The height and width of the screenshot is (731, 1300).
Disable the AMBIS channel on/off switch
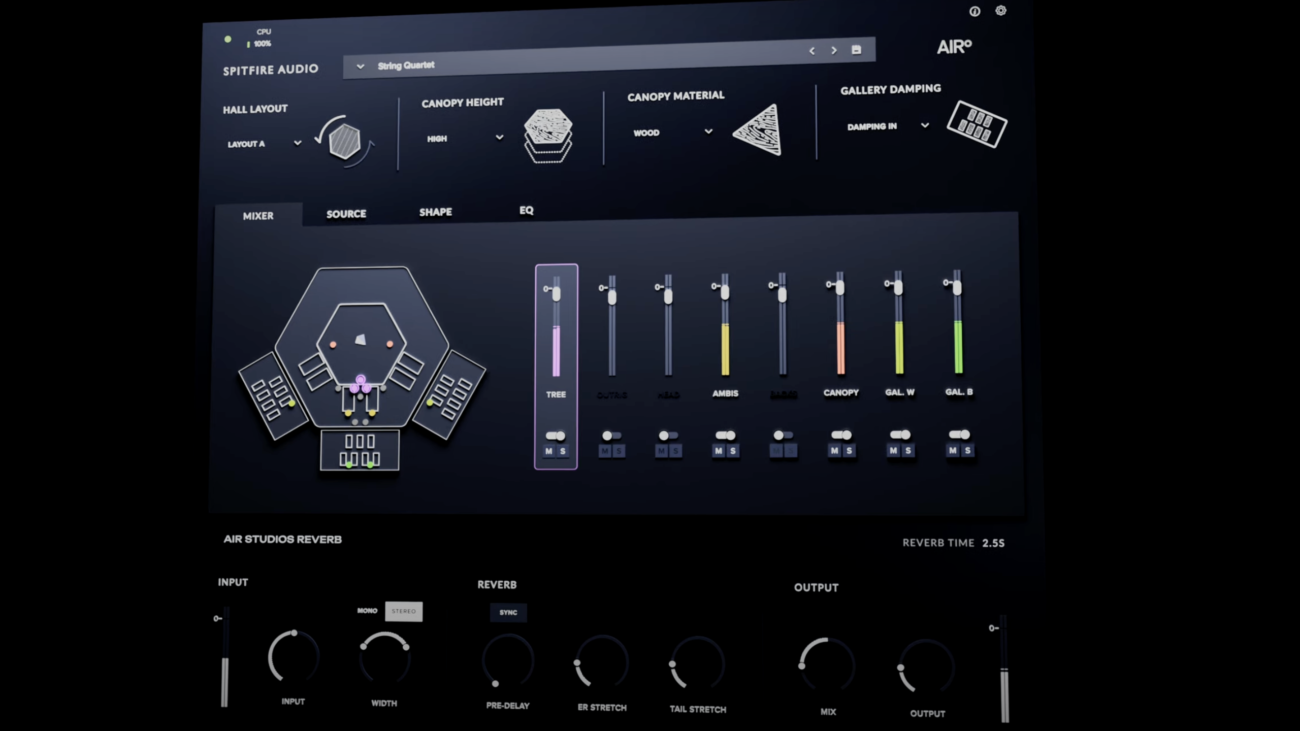pyautogui.click(x=725, y=436)
